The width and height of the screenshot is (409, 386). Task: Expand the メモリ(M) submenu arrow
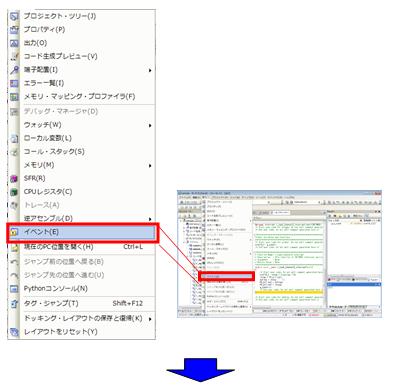click(150, 166)
